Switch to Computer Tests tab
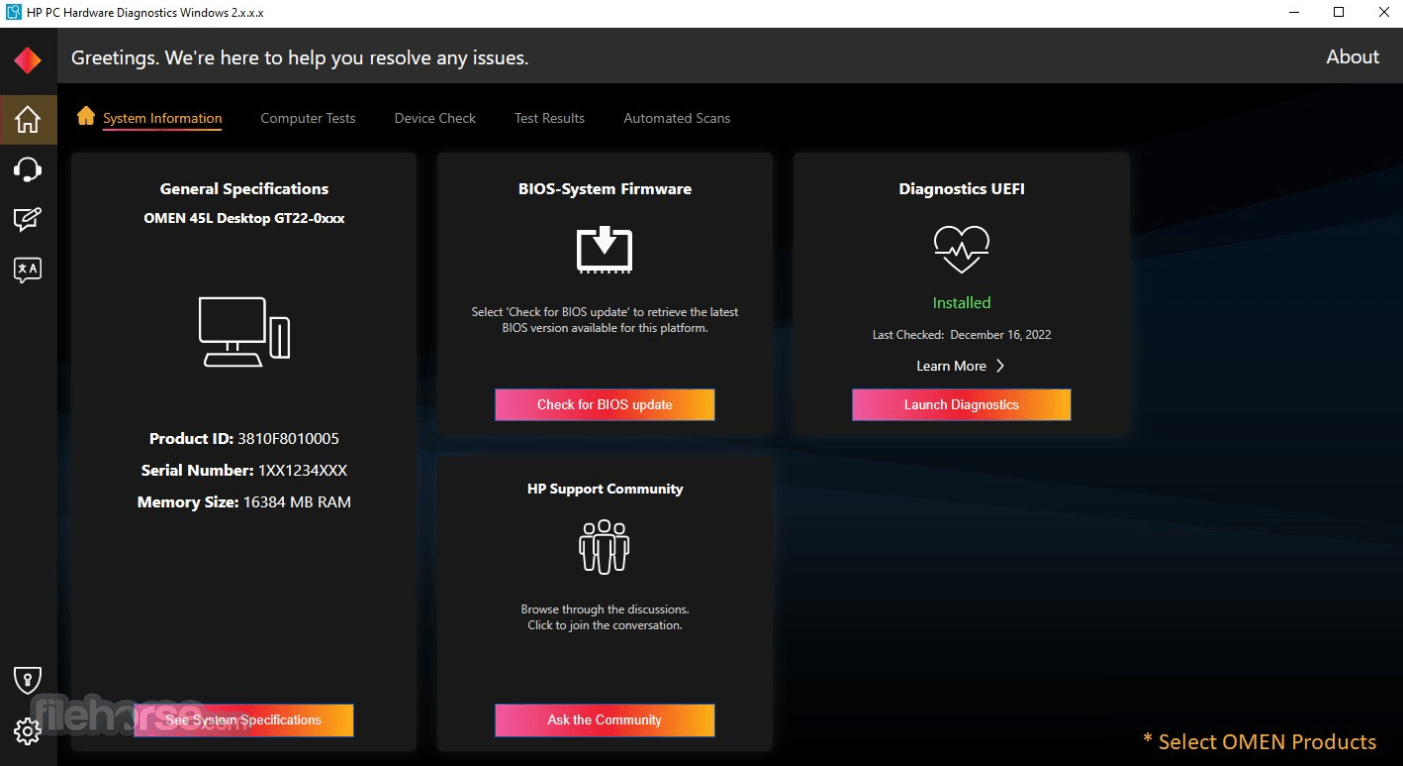Image resolution: width=1403 pixels, height=766 pixels. pos(308,118)
